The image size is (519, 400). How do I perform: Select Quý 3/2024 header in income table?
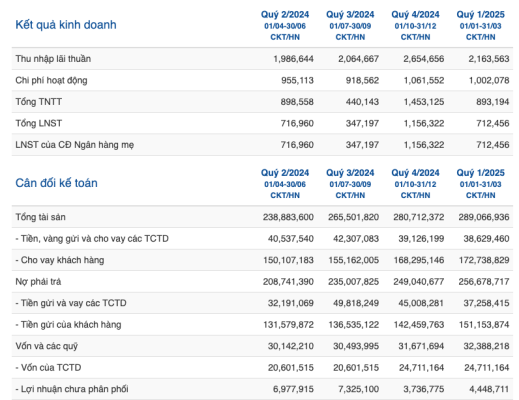click(x=350, y=15)
